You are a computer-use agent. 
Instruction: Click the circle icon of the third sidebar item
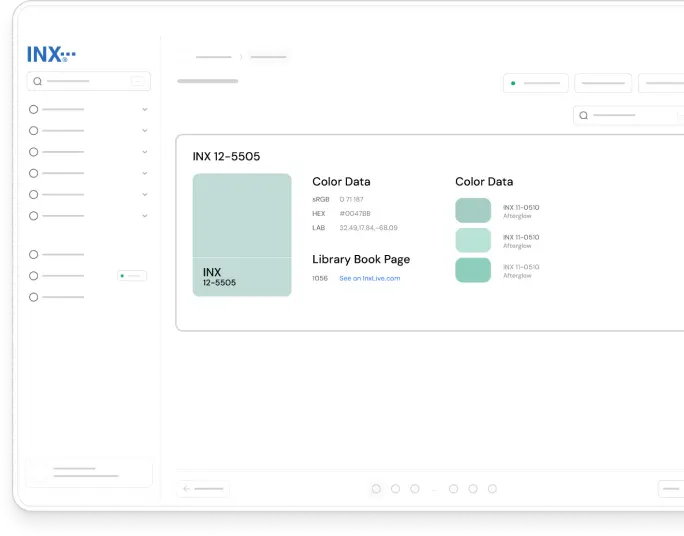pyautogui.click(x=34, y=152)
